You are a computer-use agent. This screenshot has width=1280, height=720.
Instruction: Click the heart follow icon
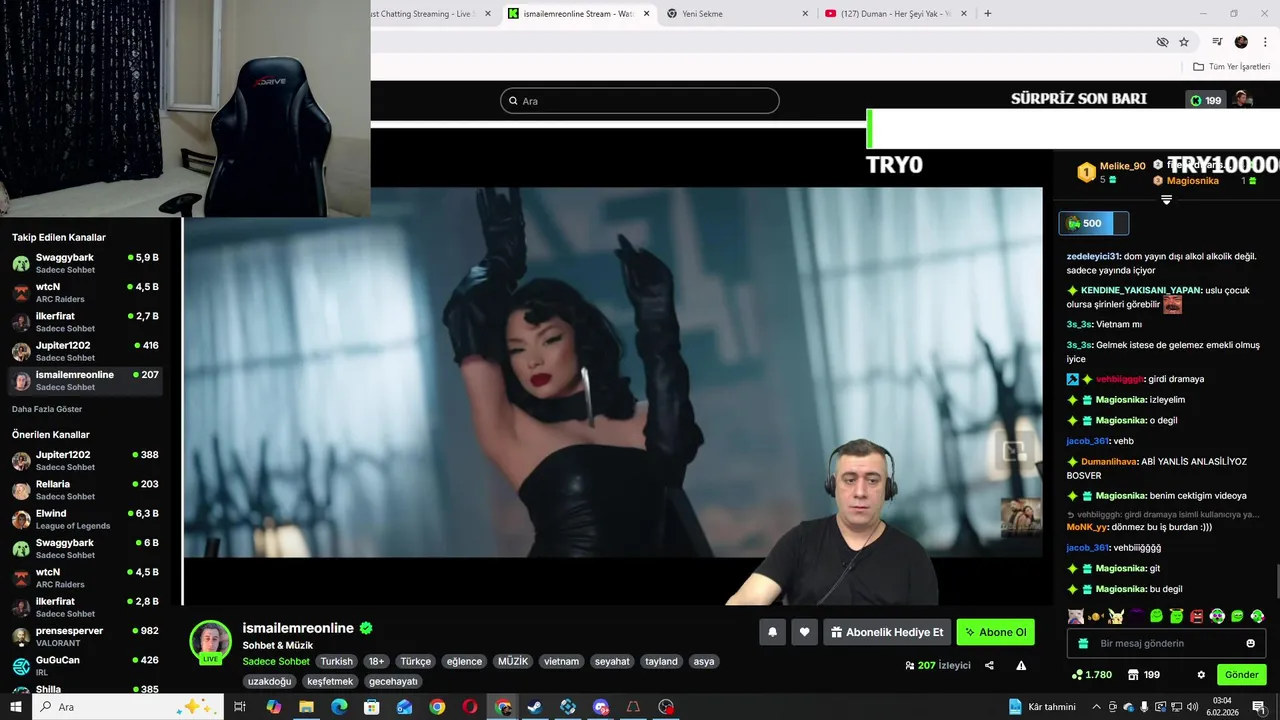[804, 632]
